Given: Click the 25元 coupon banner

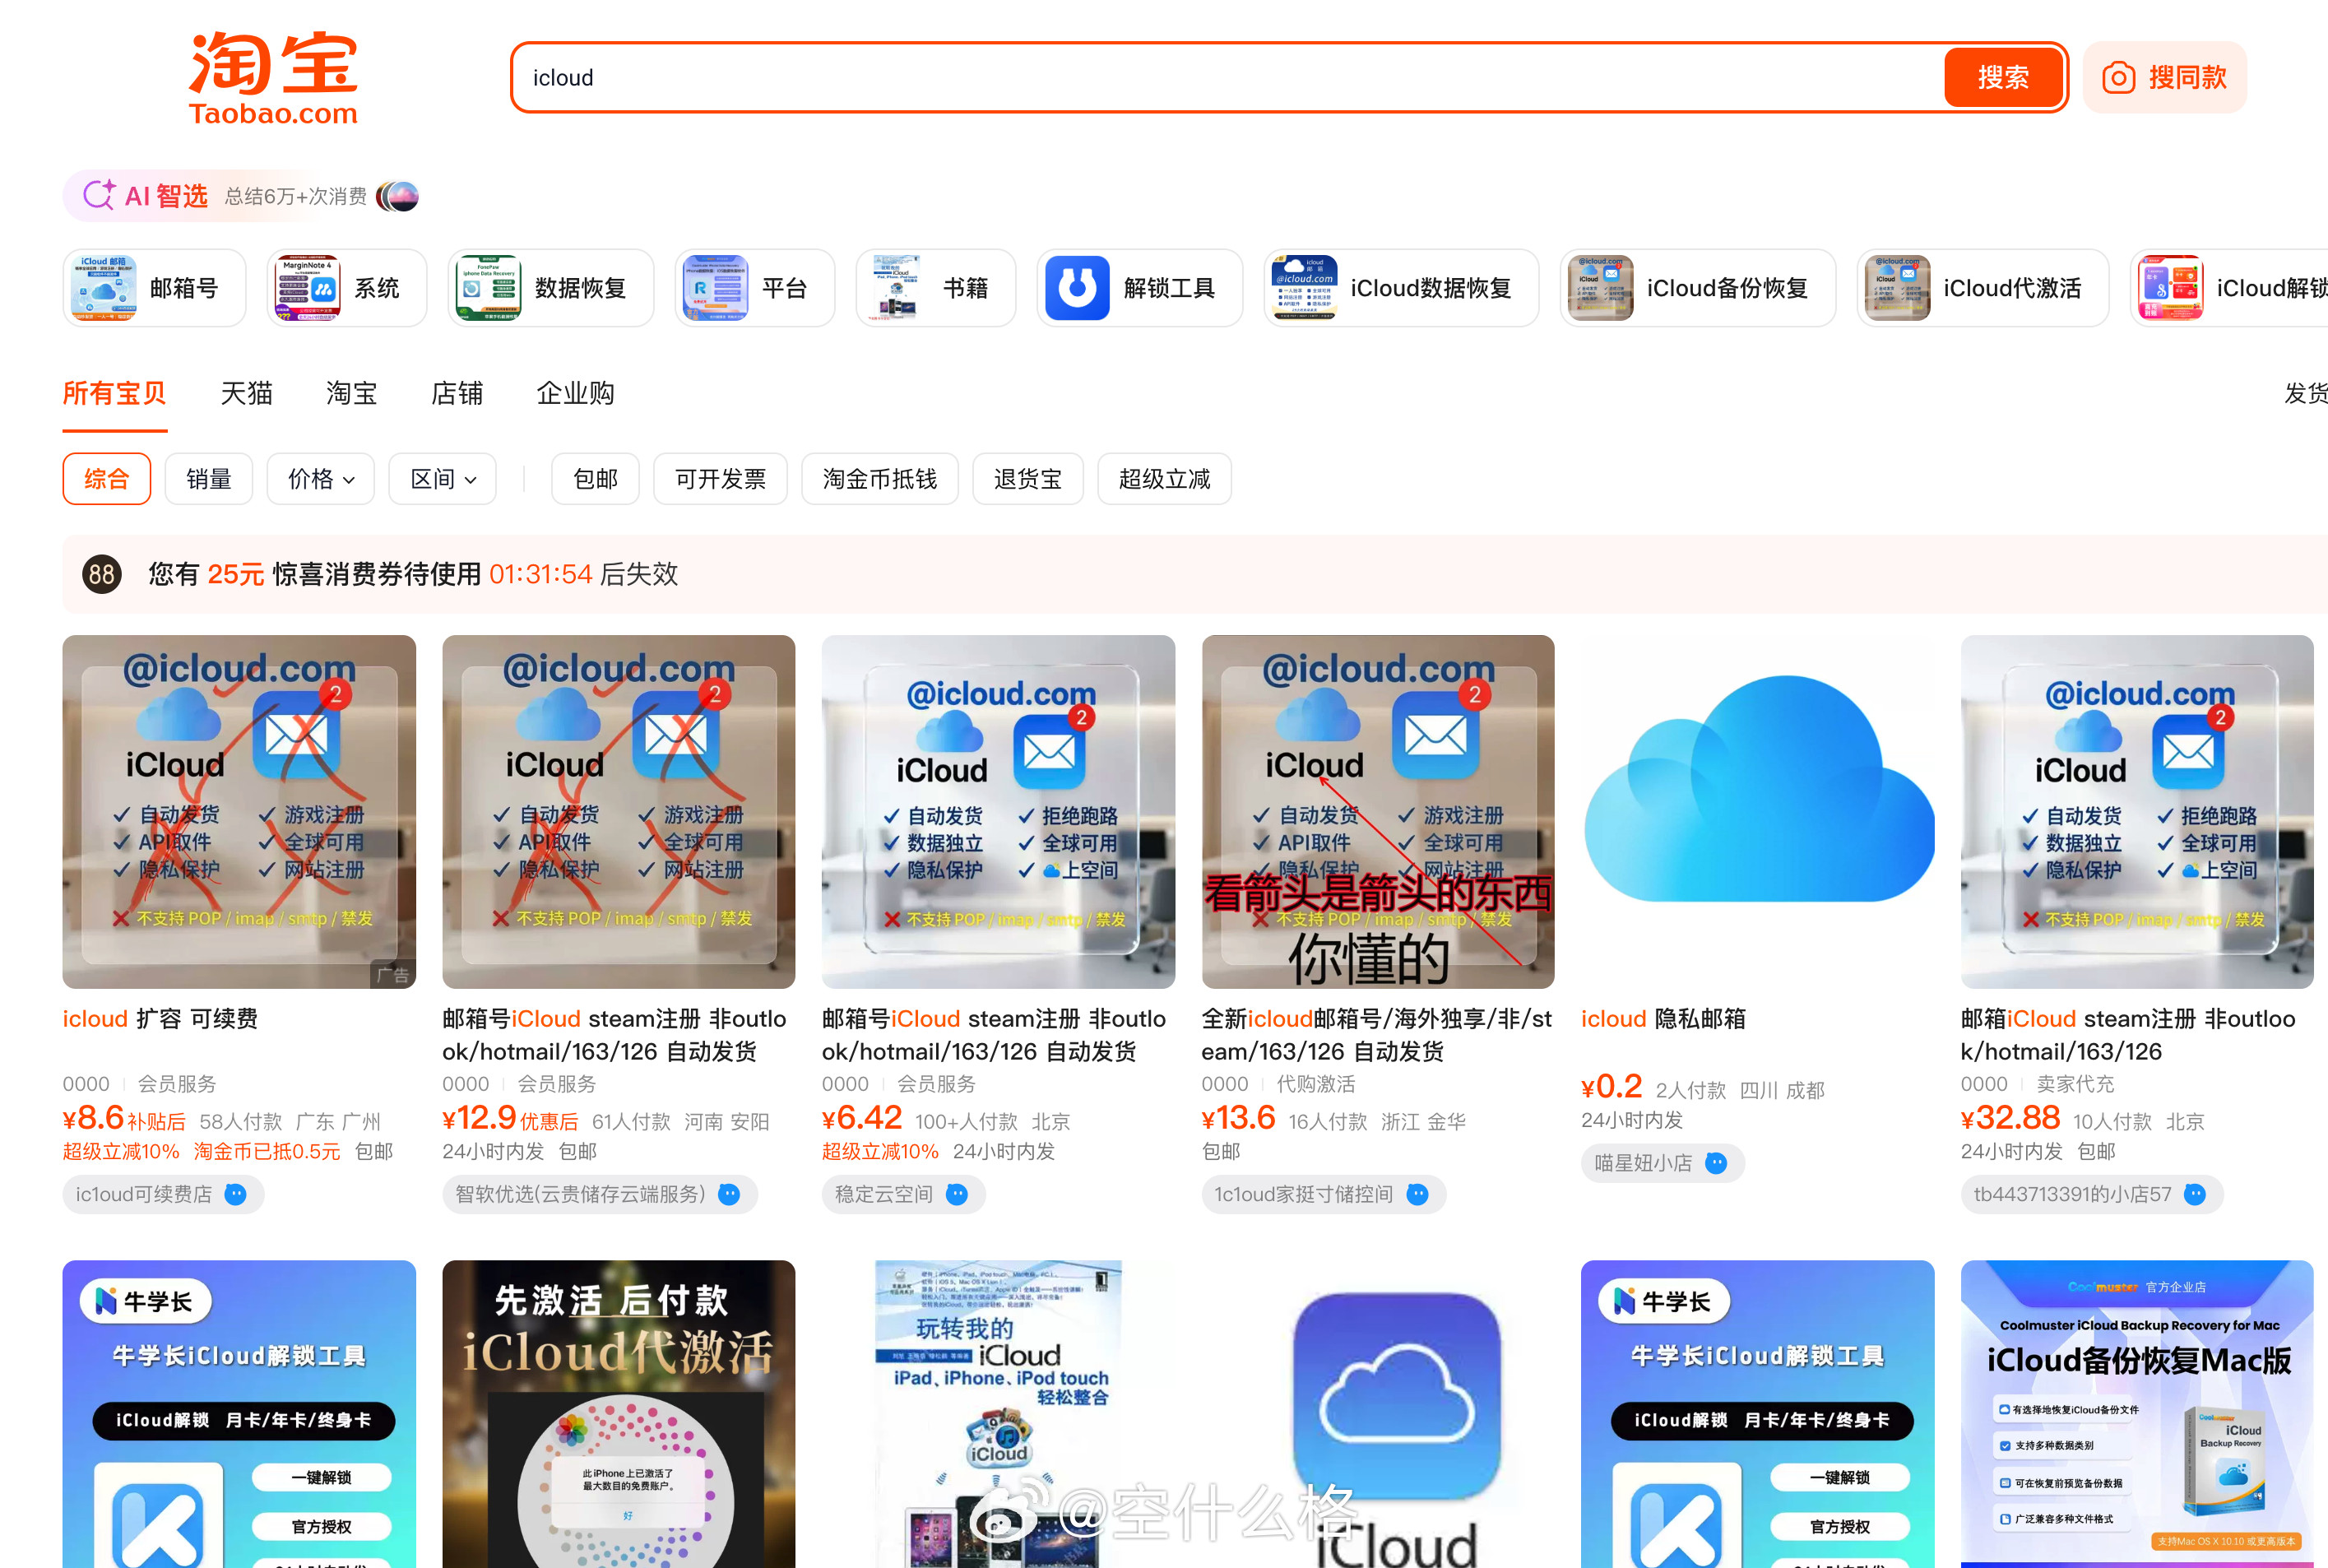Looking at the screenshot, I should 1195,574.
